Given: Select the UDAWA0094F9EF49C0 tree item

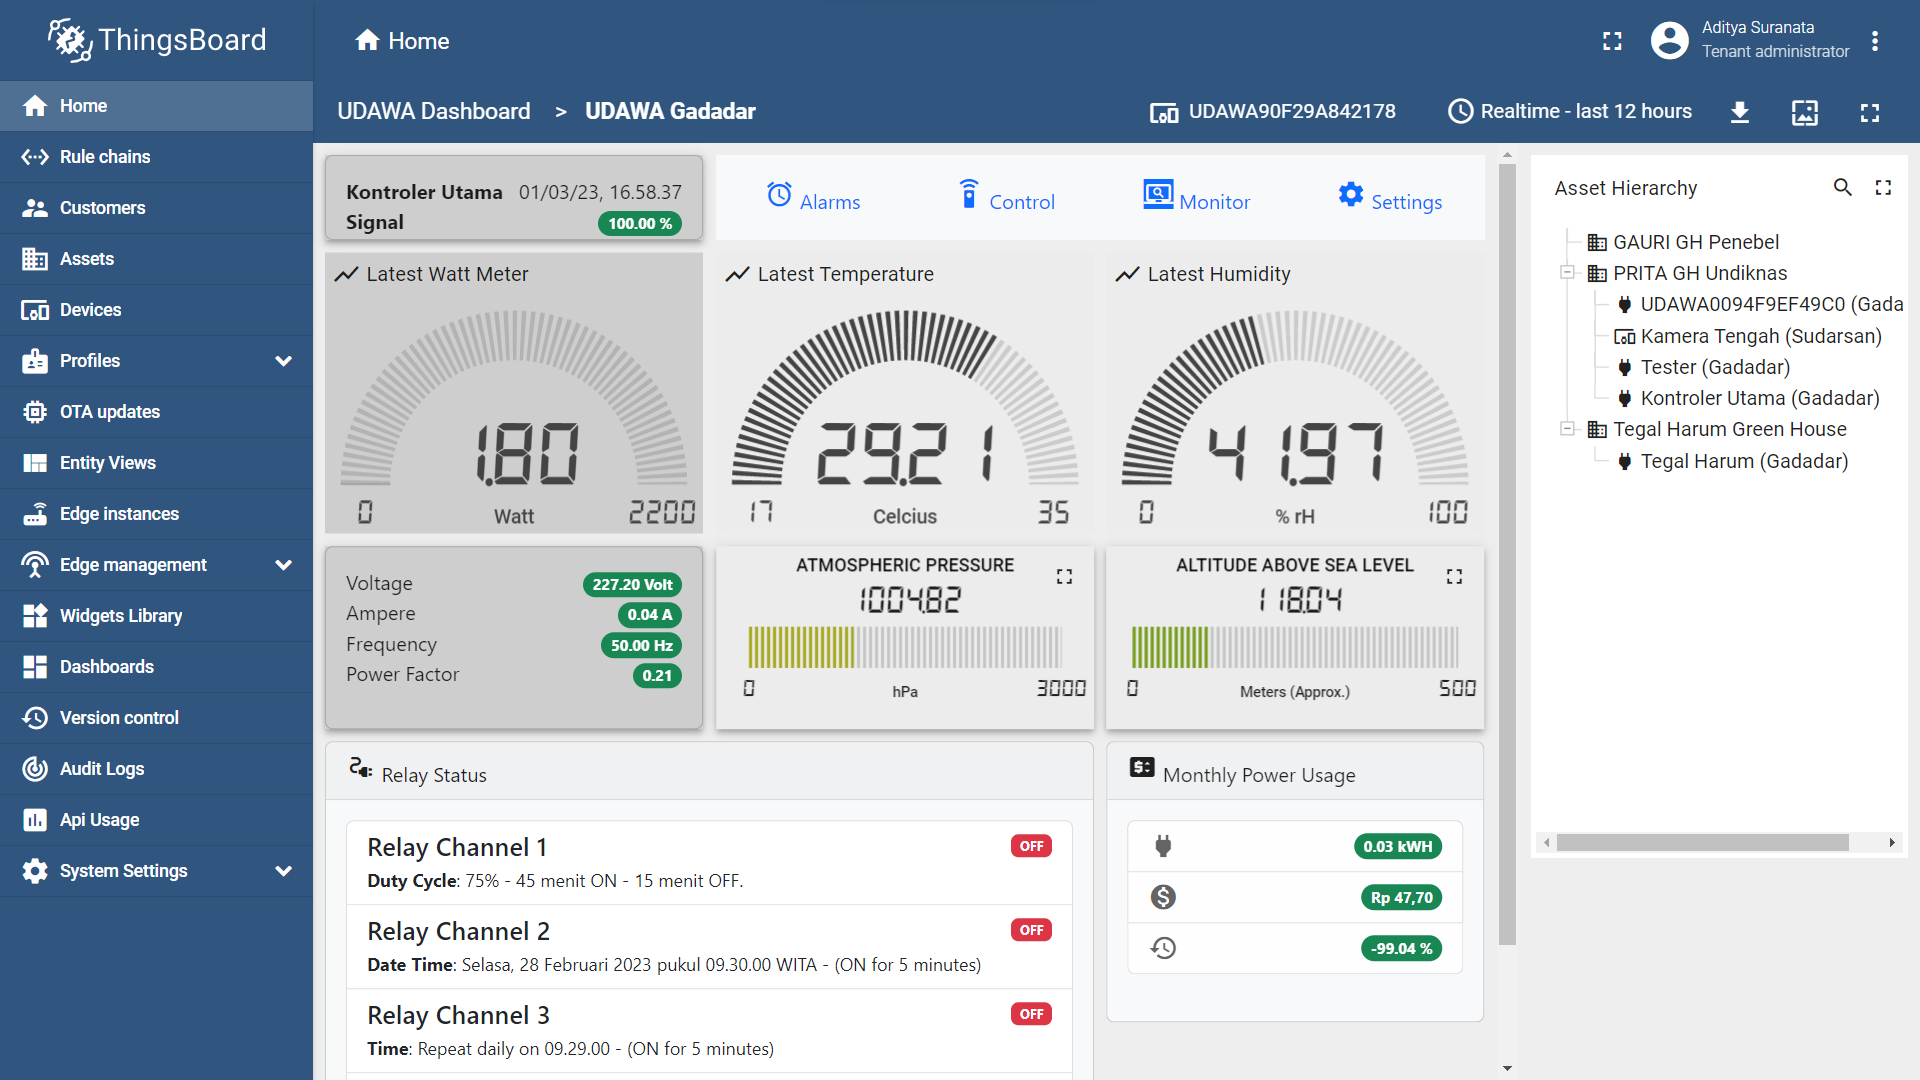Looking at the screenshot, I should pos(1760,304).
